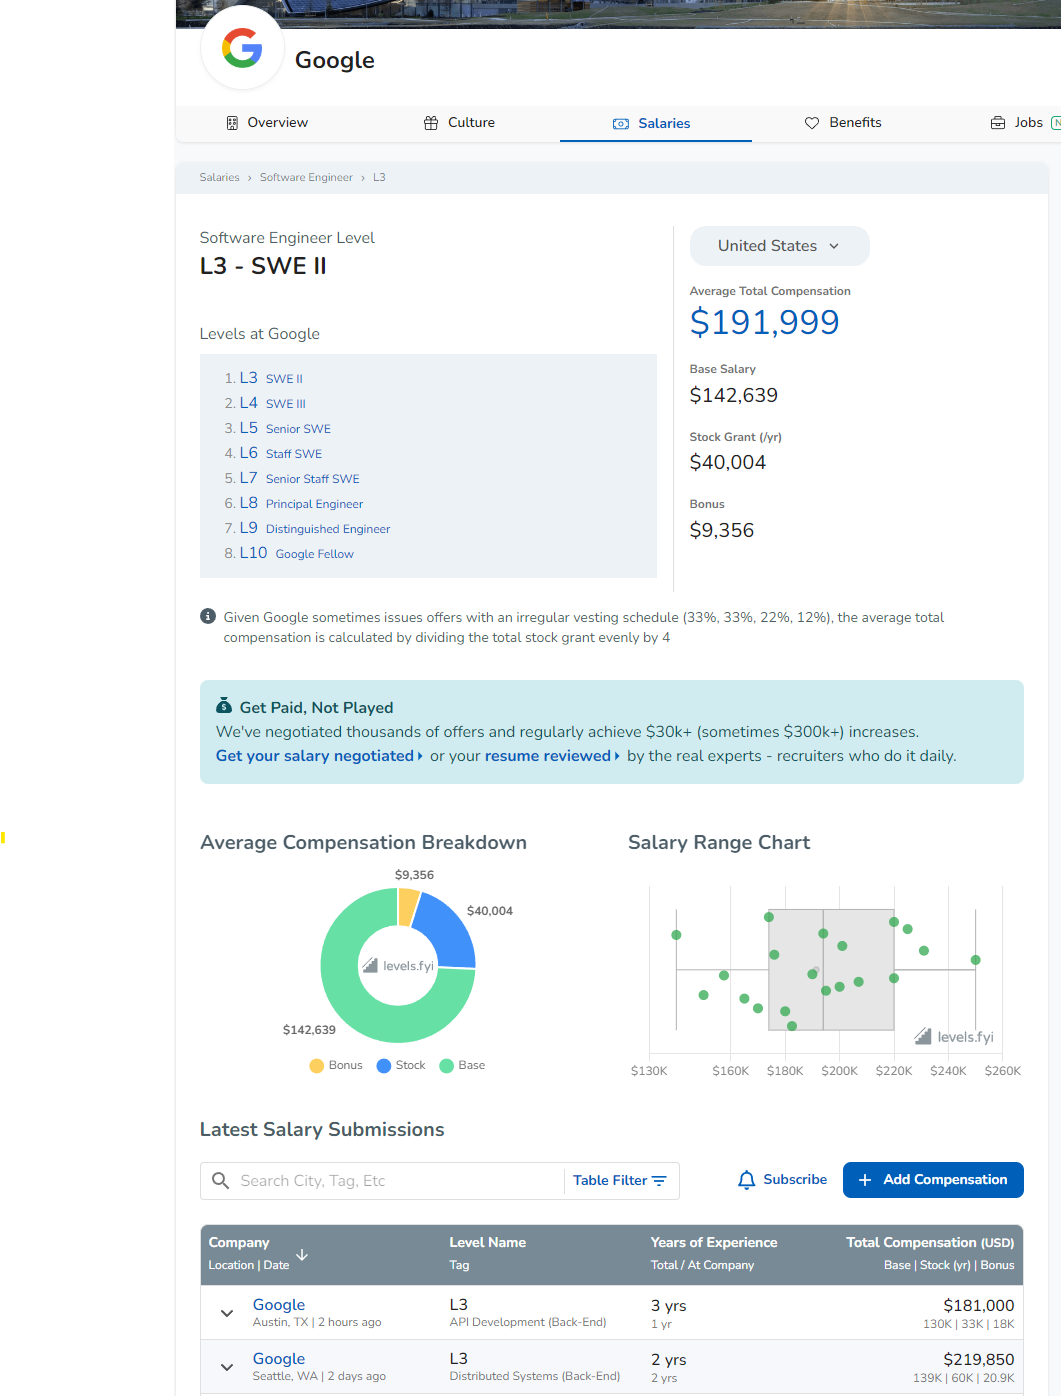Click the $191,999 average compensation figure

[x=765, y=322]
